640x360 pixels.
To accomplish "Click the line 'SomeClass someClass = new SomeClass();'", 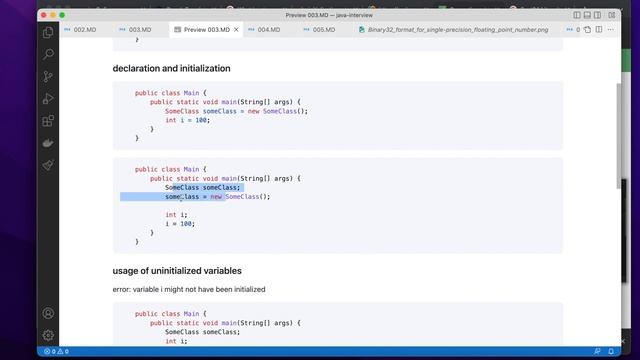I will (236, 111).
